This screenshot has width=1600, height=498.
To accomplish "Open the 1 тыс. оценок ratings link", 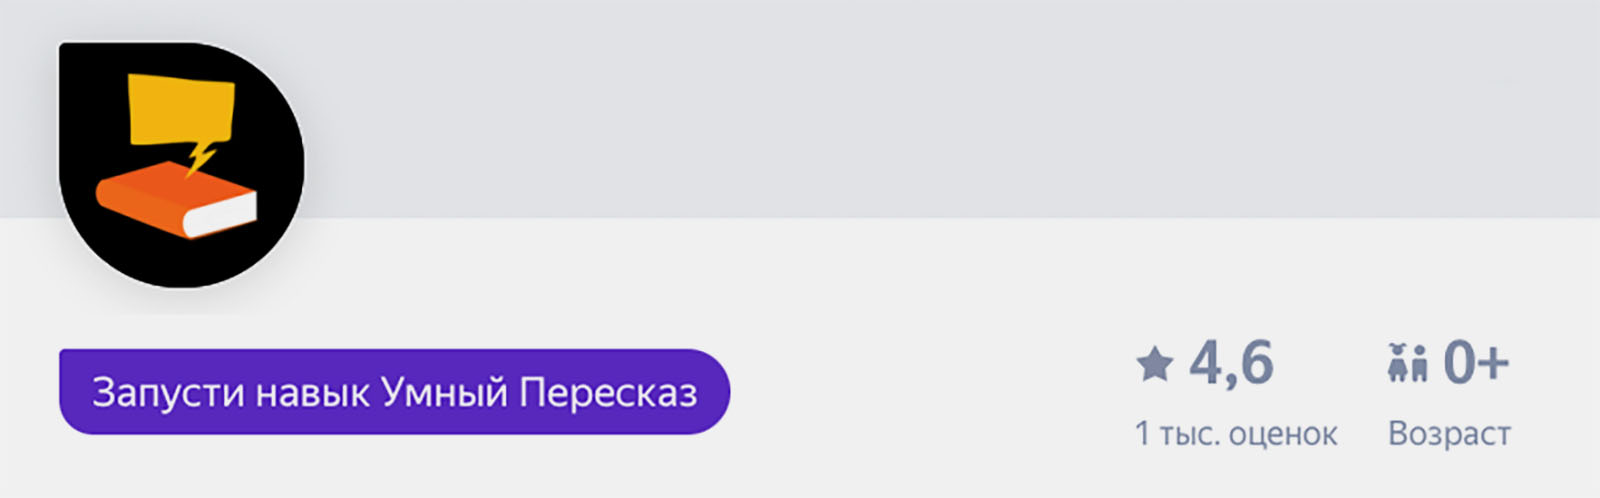I will [x=1236, y=434].
